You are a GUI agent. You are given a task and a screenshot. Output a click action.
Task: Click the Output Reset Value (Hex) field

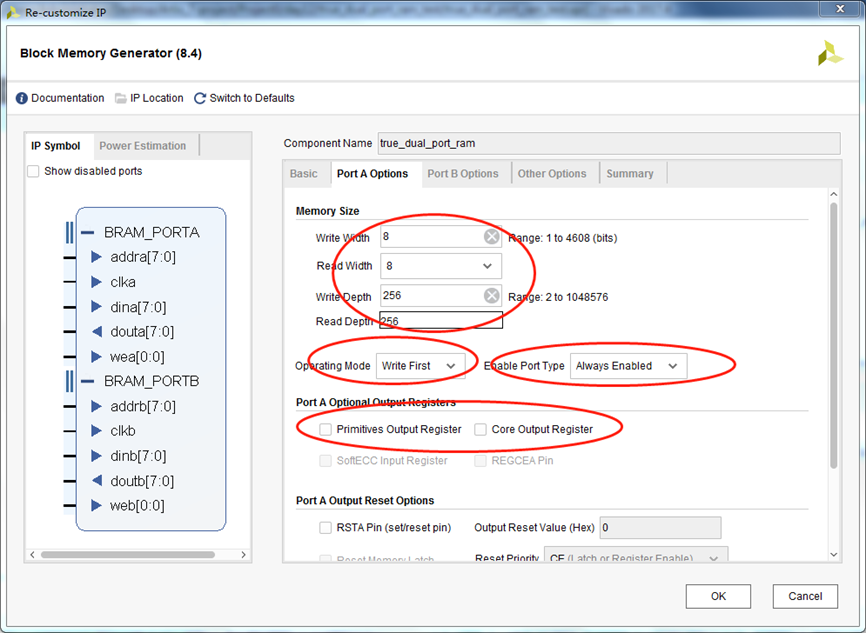click(660, 528)
